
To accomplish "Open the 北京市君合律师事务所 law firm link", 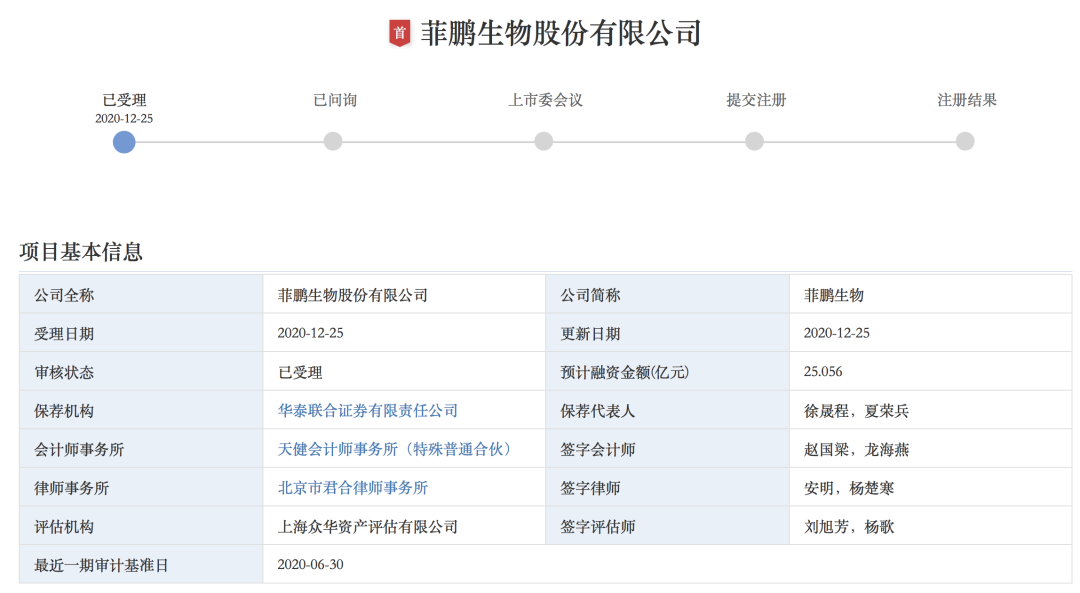I will point(353,488).
